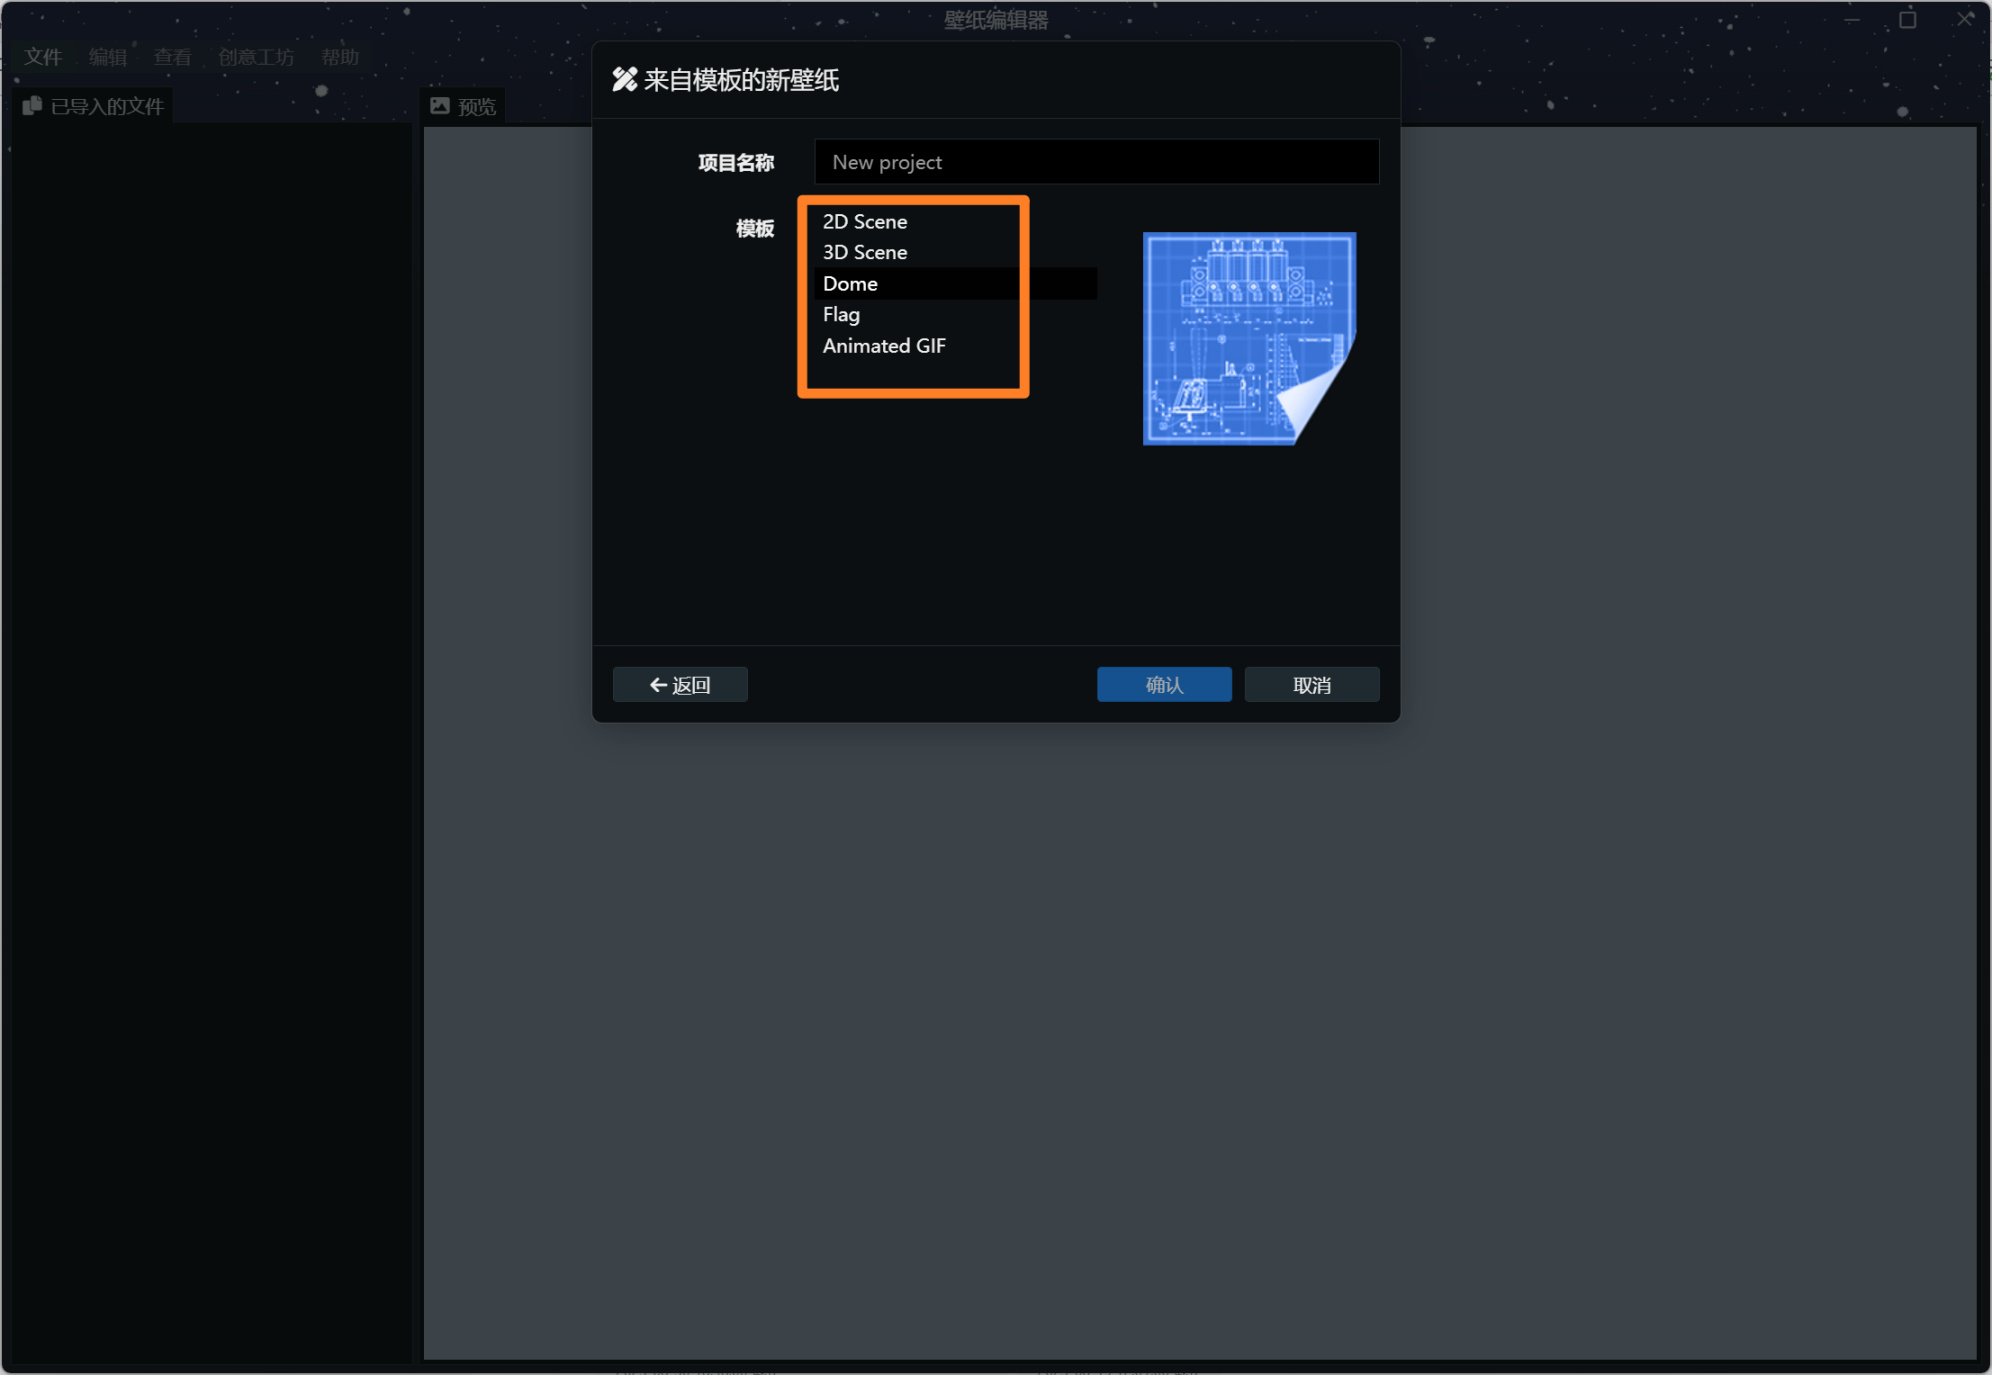
Task: Select the 2D Scene template
Action: 864,222
